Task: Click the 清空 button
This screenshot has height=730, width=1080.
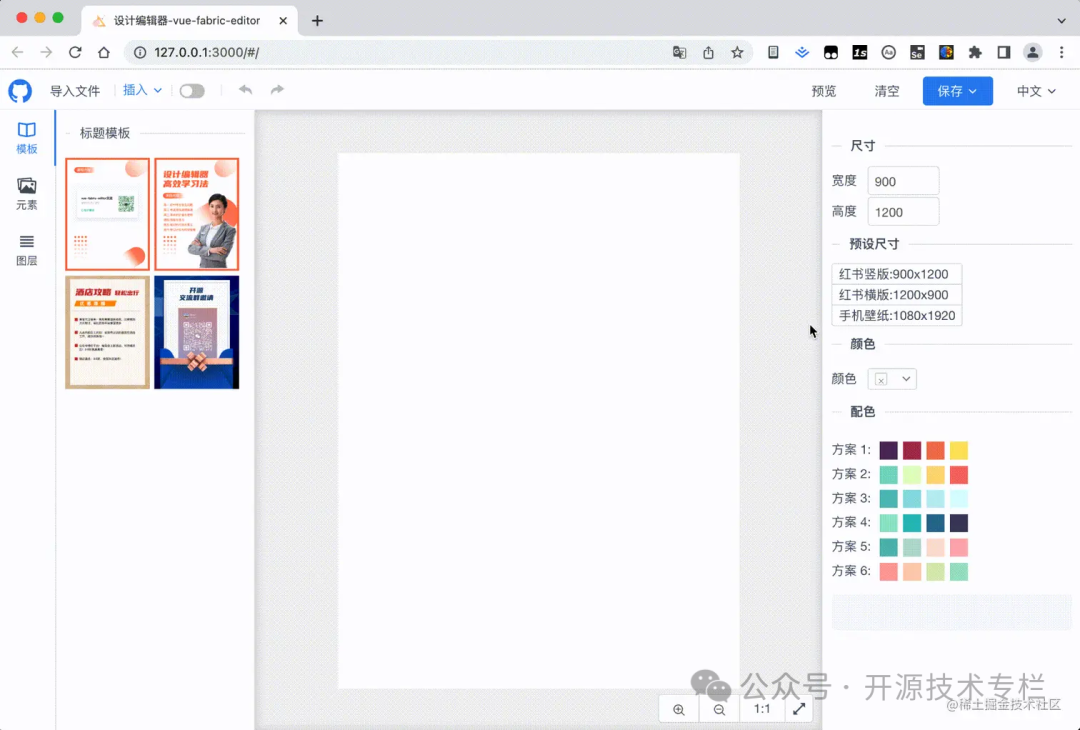Action: click(x=886, y=91)
